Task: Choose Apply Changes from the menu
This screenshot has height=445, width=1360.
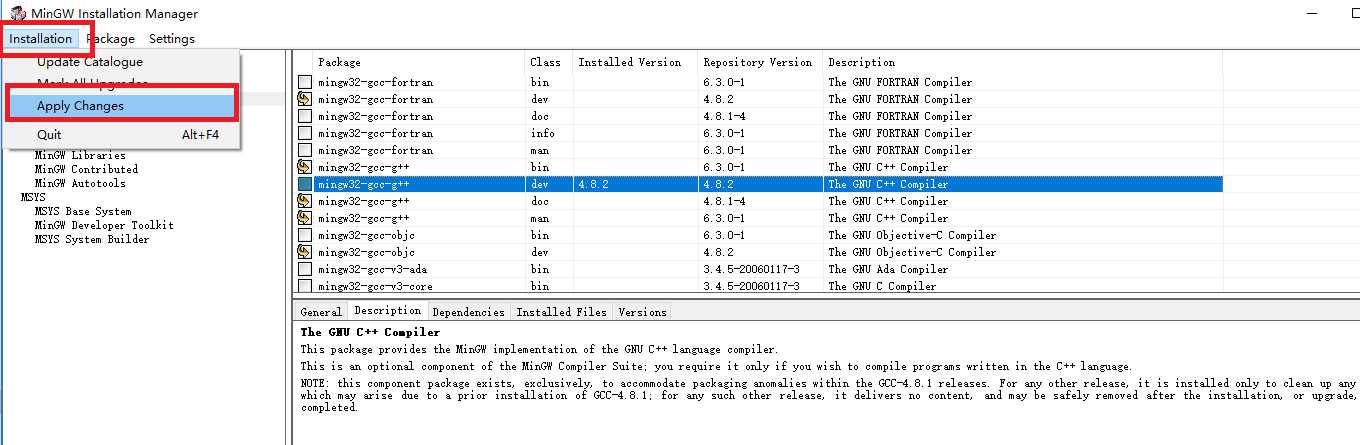Action: point(121,105)
